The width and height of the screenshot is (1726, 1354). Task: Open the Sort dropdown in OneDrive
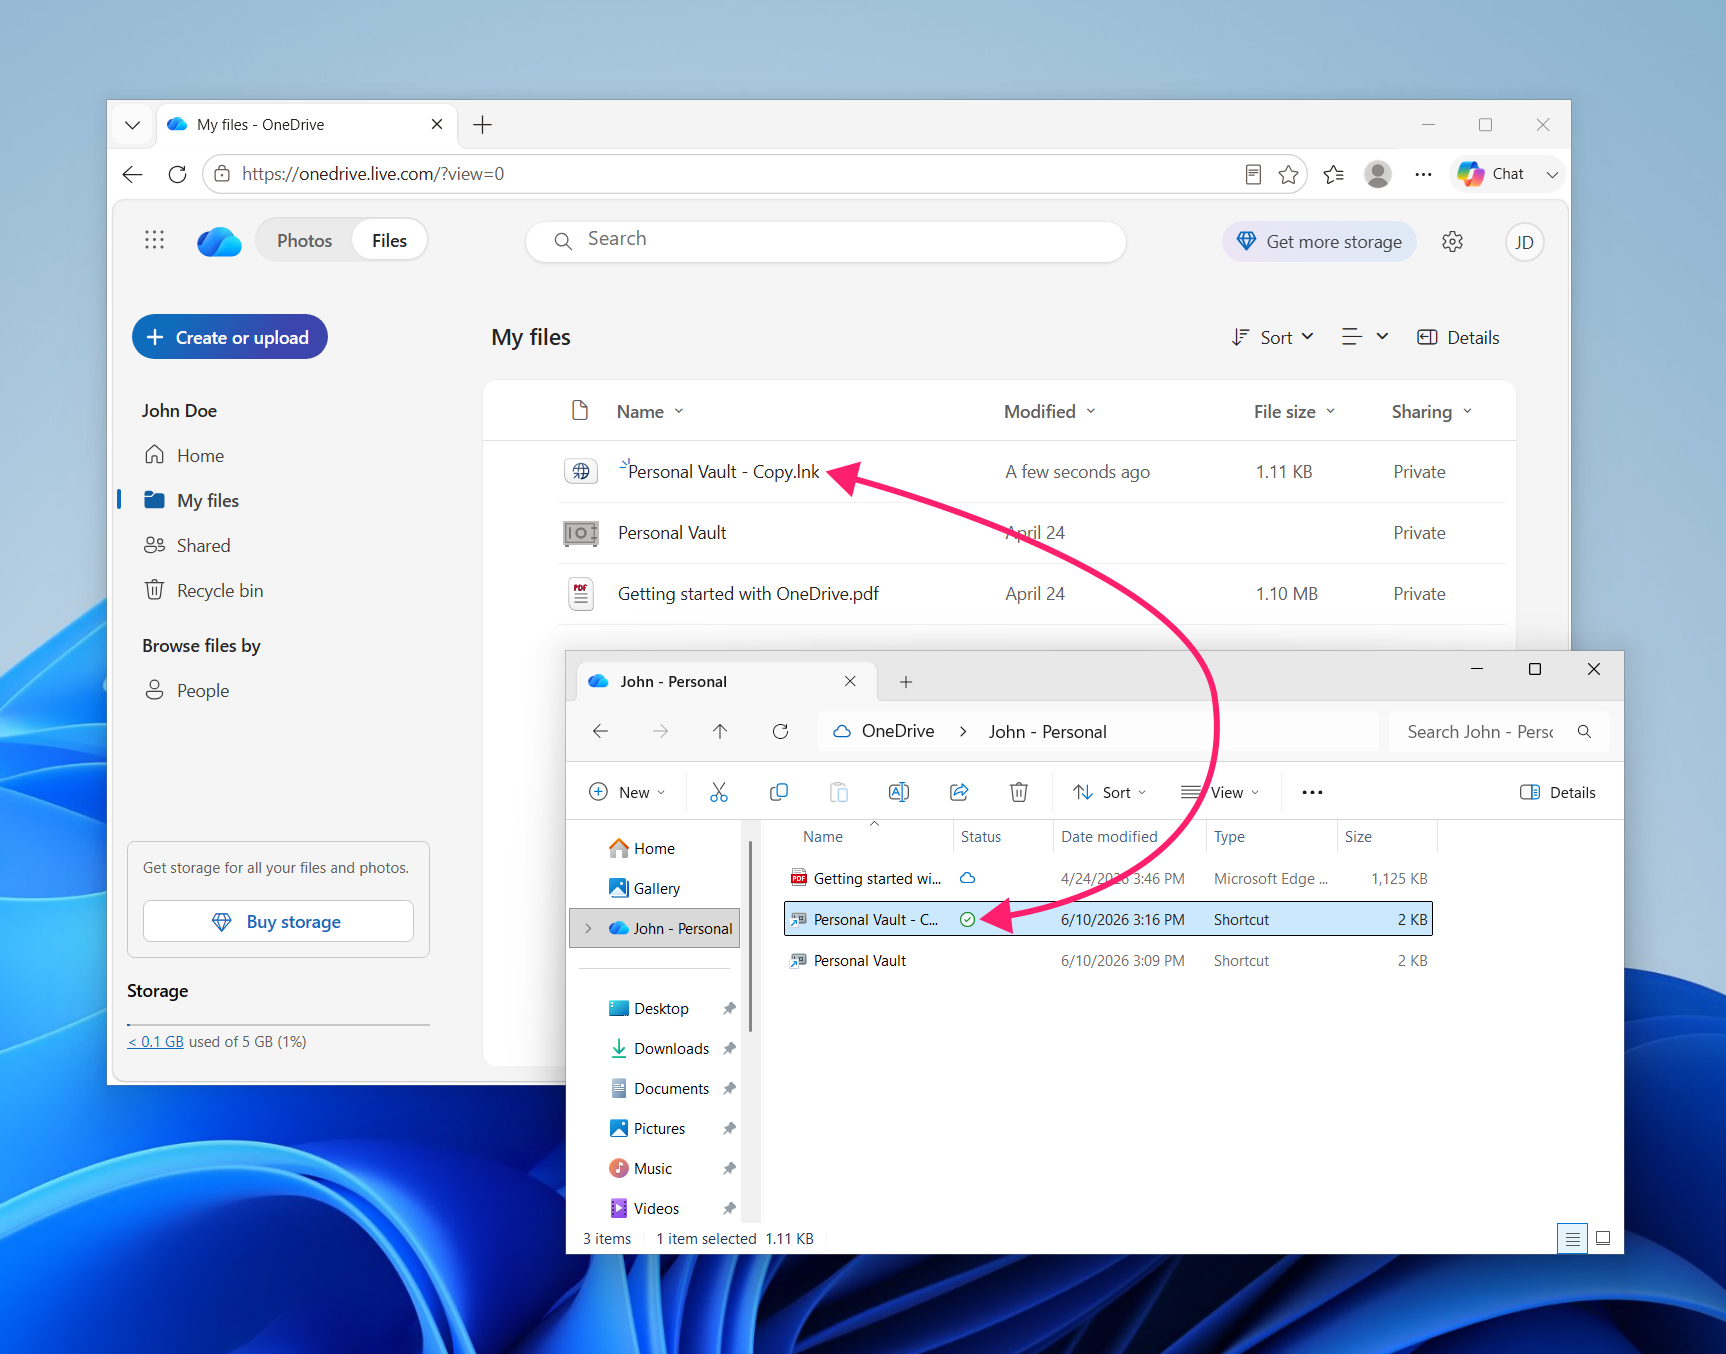1272,338
